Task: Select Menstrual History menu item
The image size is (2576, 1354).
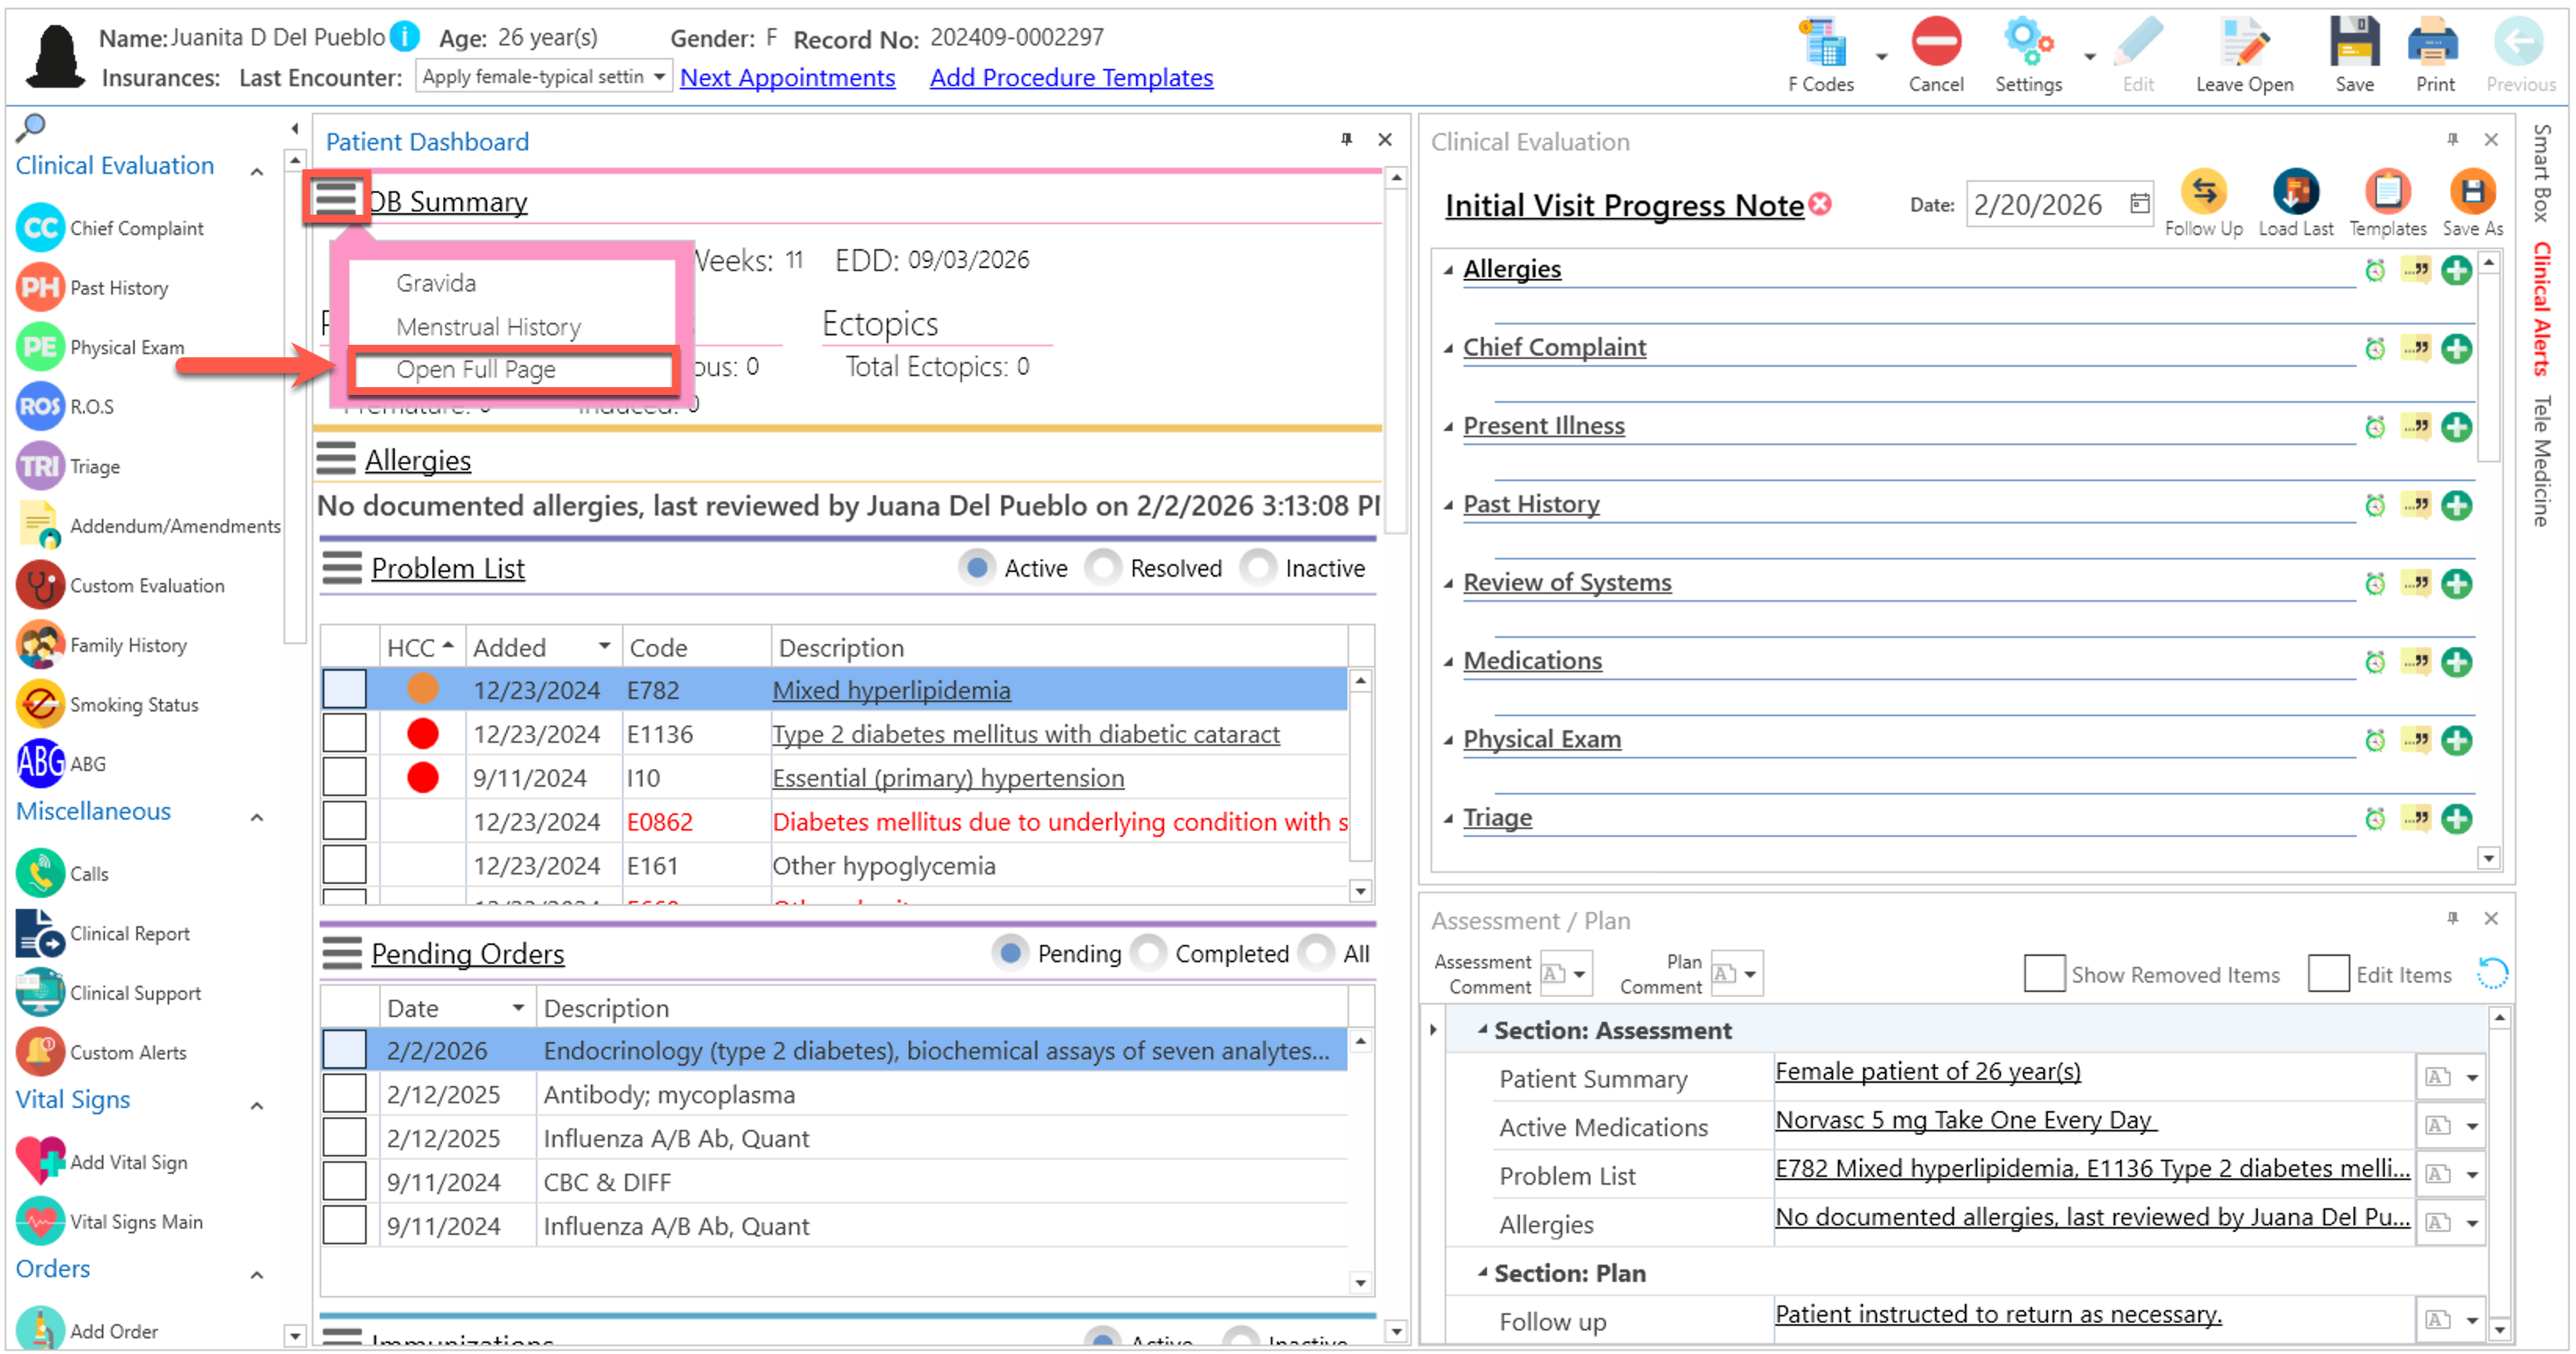Action: (488, 327)
